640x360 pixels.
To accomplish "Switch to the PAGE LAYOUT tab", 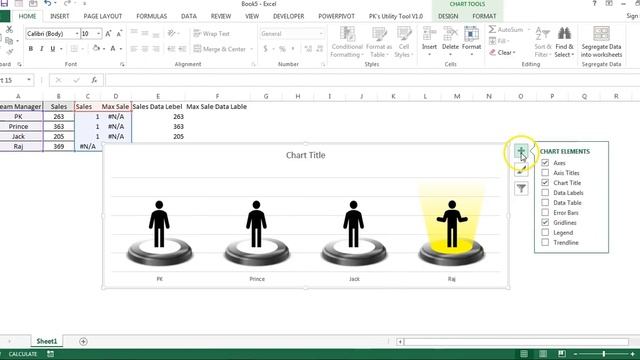I will pyautogui.click(x=102, y=16).
